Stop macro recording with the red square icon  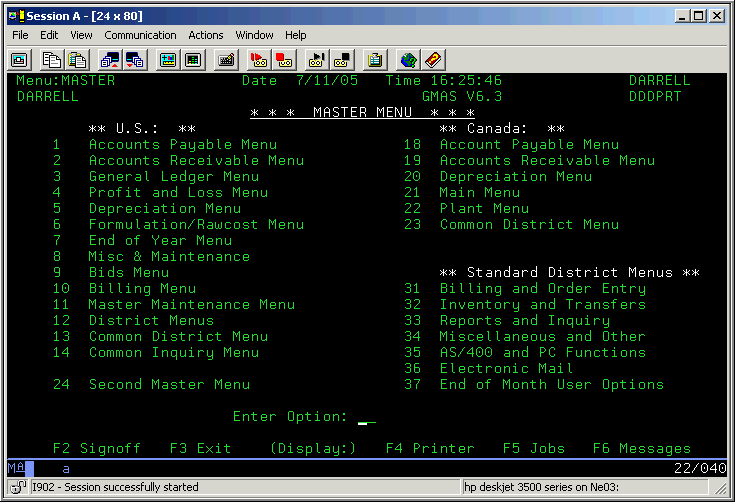coord(283,59)
